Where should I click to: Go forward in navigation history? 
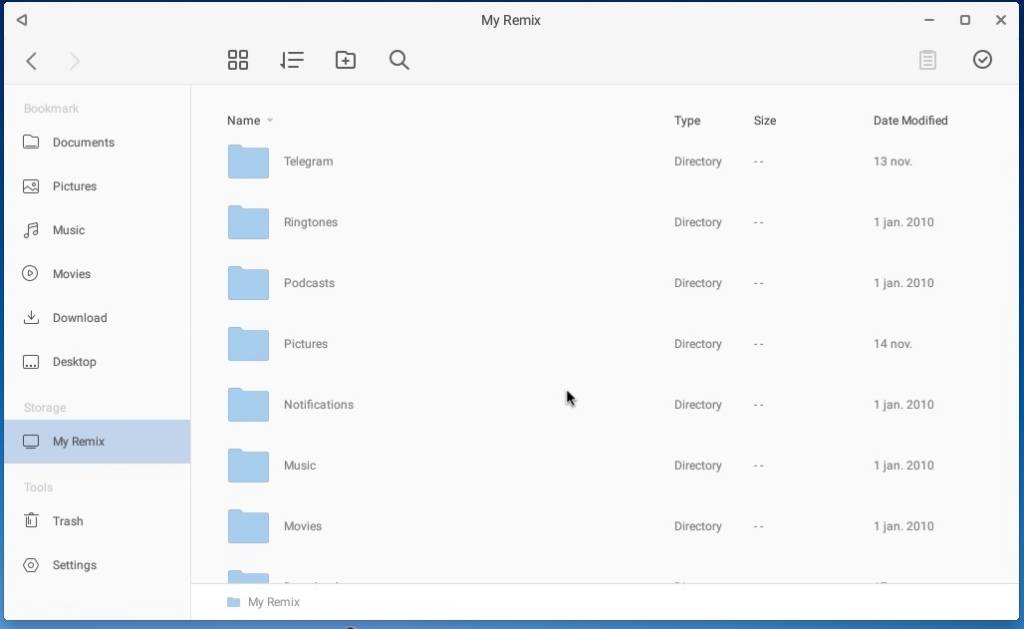[75, 60]
